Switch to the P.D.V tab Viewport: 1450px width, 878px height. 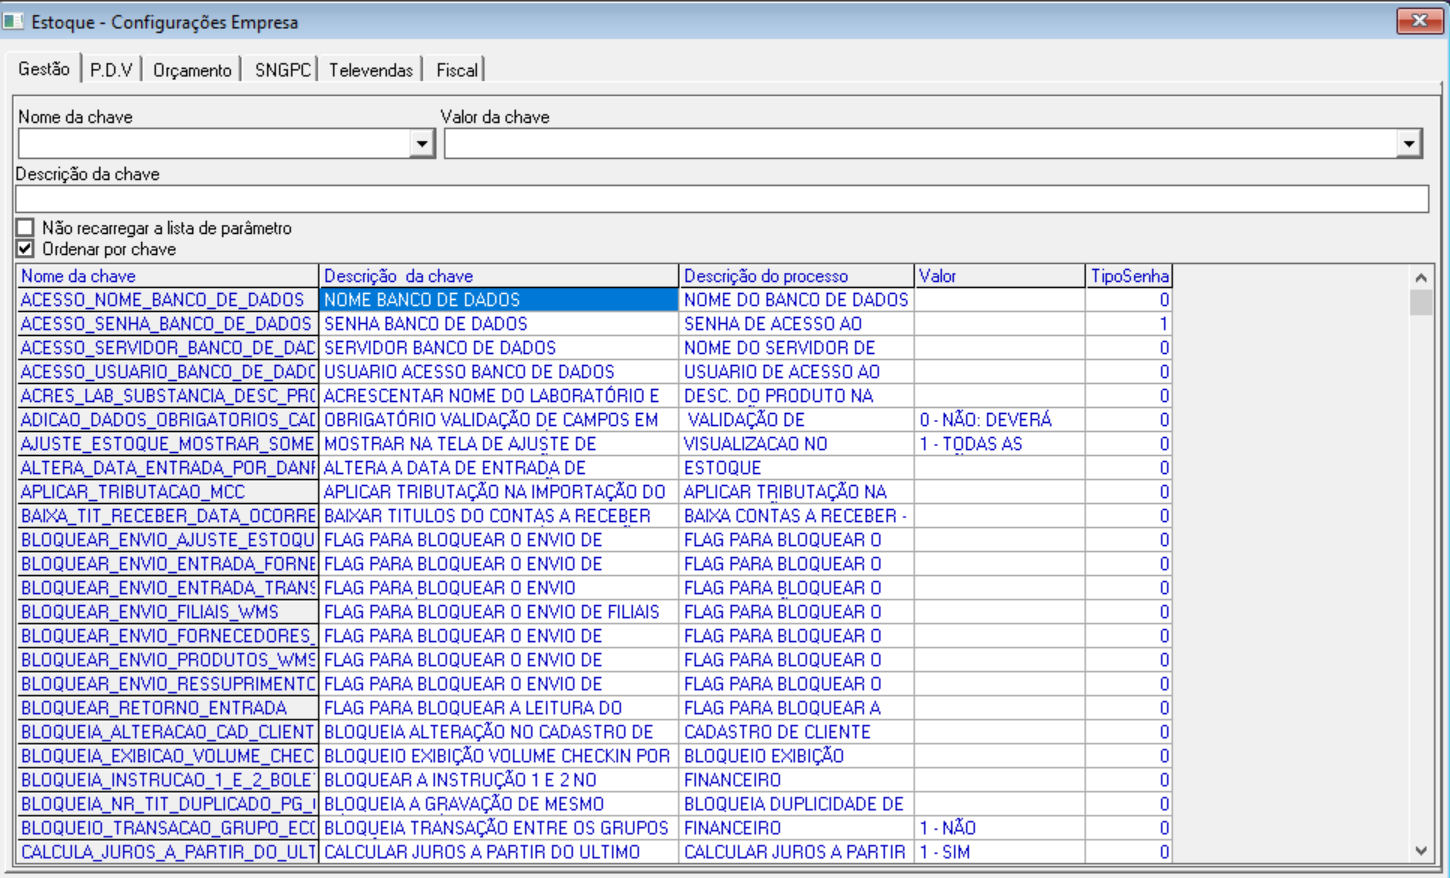(111, 70)
